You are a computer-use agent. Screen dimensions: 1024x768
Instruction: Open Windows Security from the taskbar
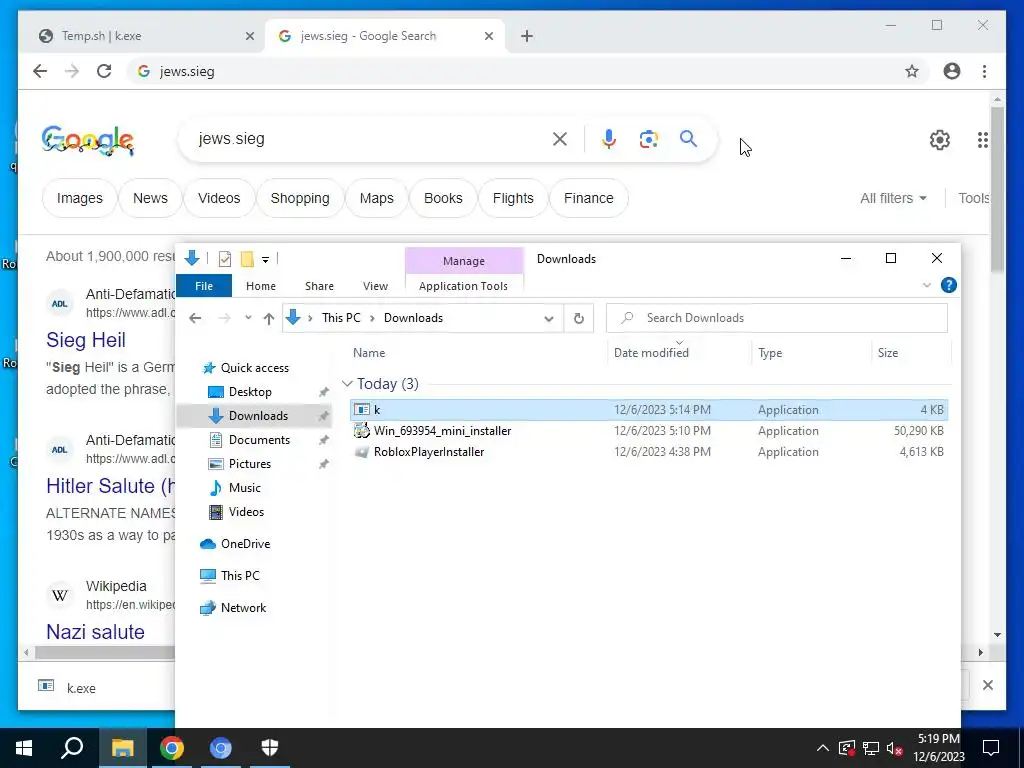pos(270,748)
